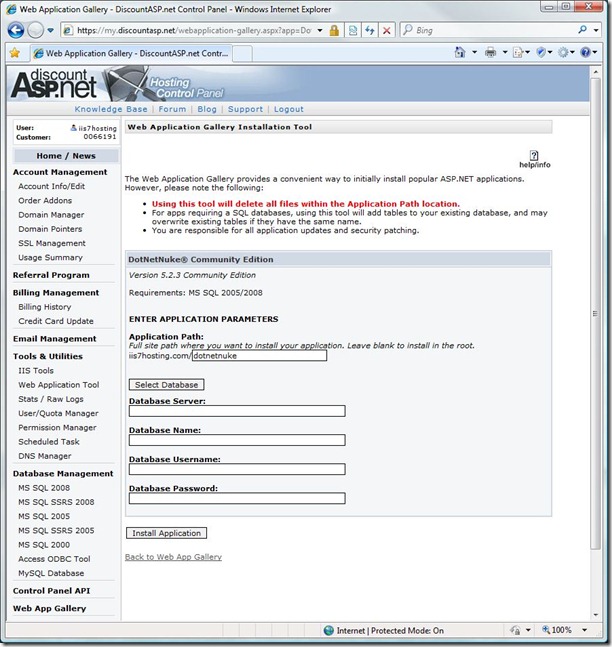Open the address bar URL dropdown
Image resolution: width=612 pixels, height=647 pixels.
point(320,31)
